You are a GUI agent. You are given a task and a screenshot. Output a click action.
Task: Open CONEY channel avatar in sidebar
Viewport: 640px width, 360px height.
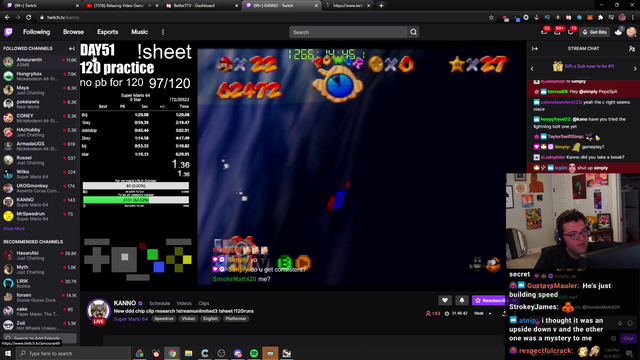pos(8,118)
